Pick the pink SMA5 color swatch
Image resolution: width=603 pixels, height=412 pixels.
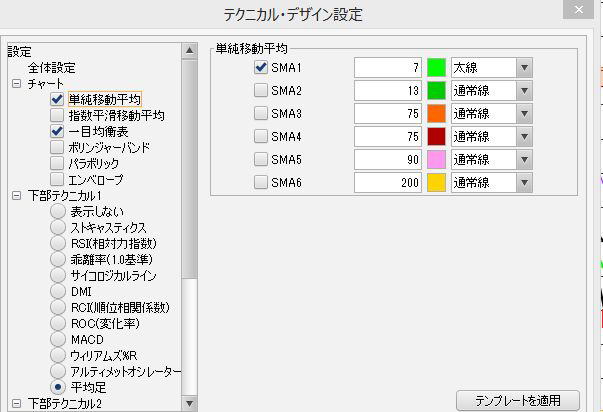pos(436,160)
